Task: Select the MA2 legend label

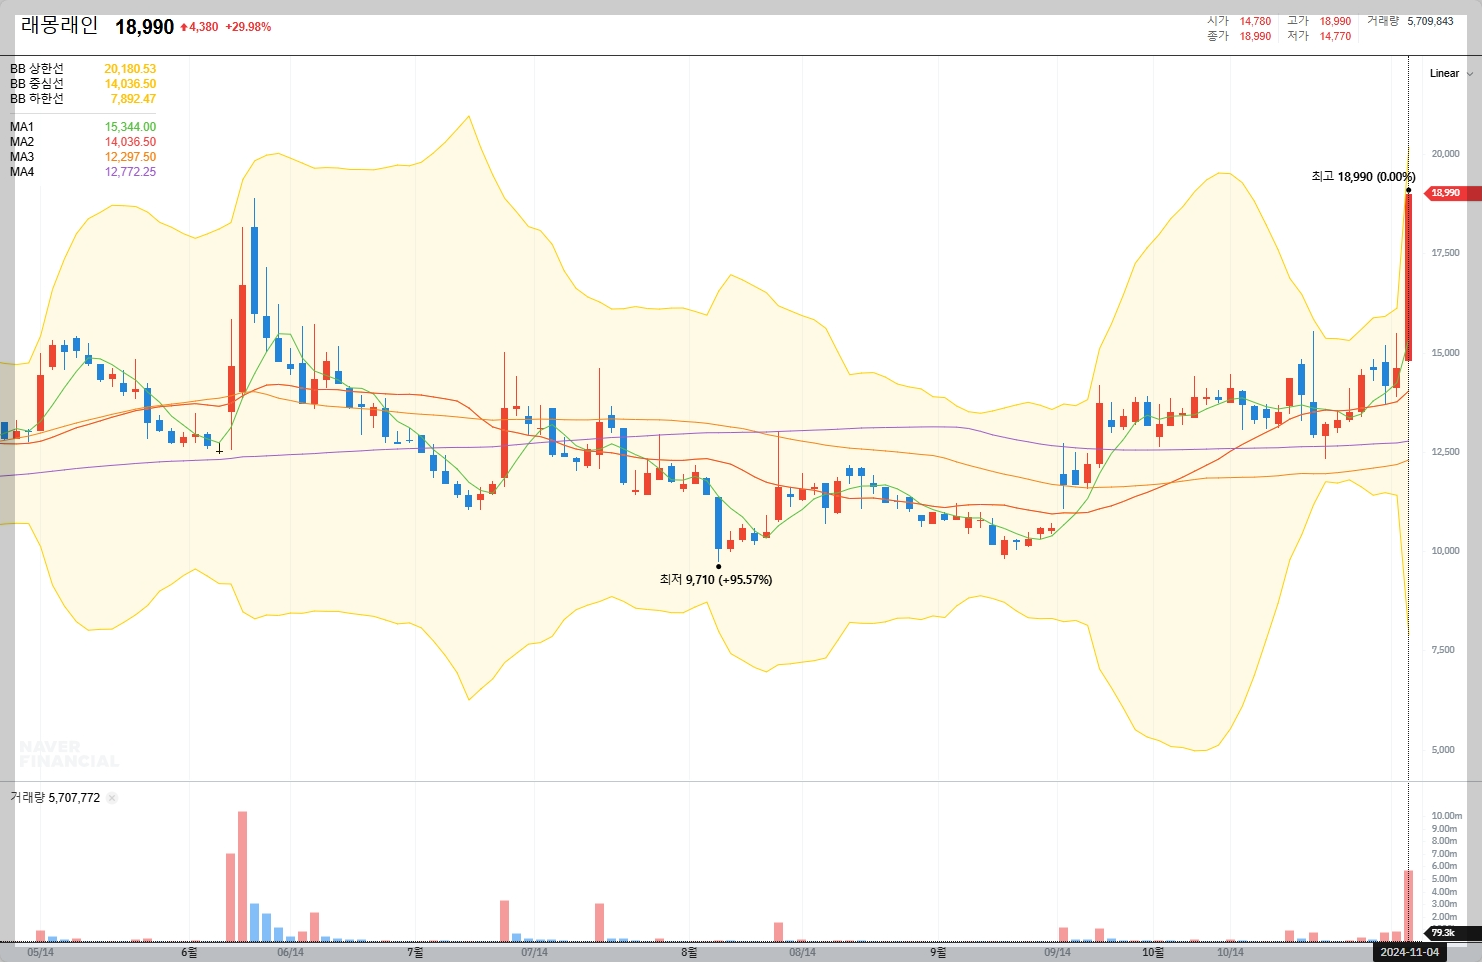Action: [22, 142]
